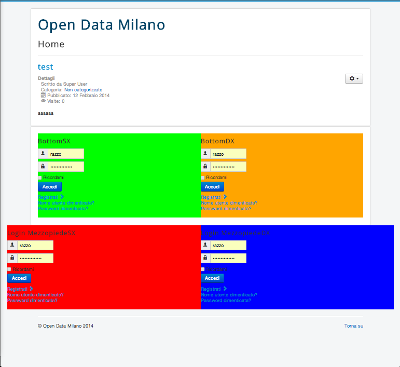Select the Login MezzepiedeDX heading

tap(235, 233)
